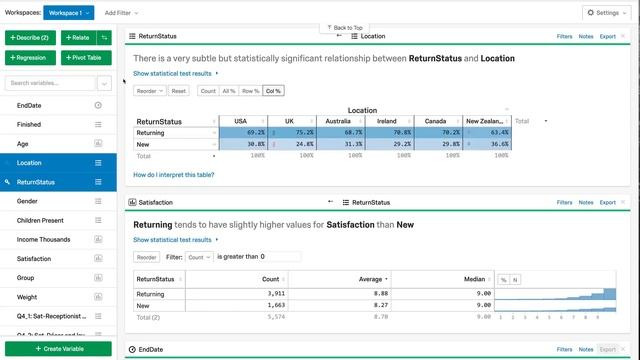
Task: Open the Add Filter dropdown
Action: tap(121, 13)
